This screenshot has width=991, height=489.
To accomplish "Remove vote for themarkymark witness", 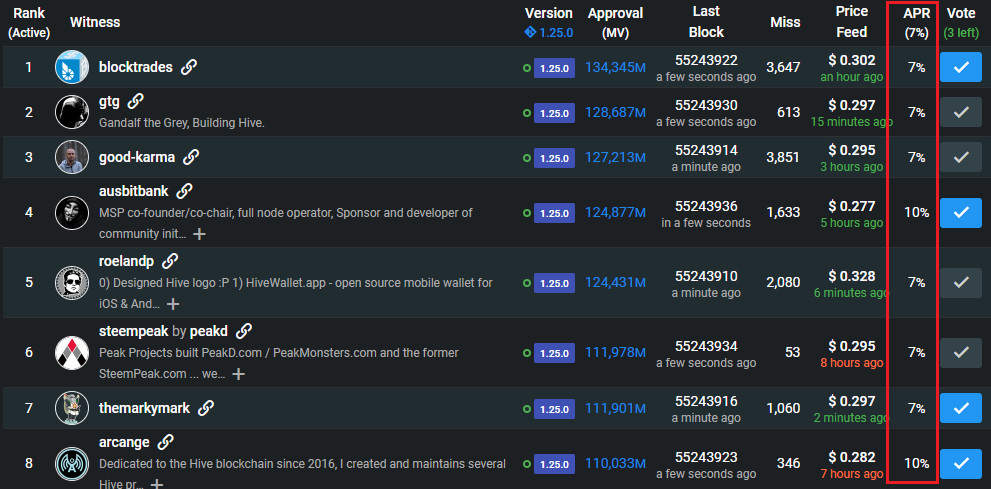I will tap(961, 408).
